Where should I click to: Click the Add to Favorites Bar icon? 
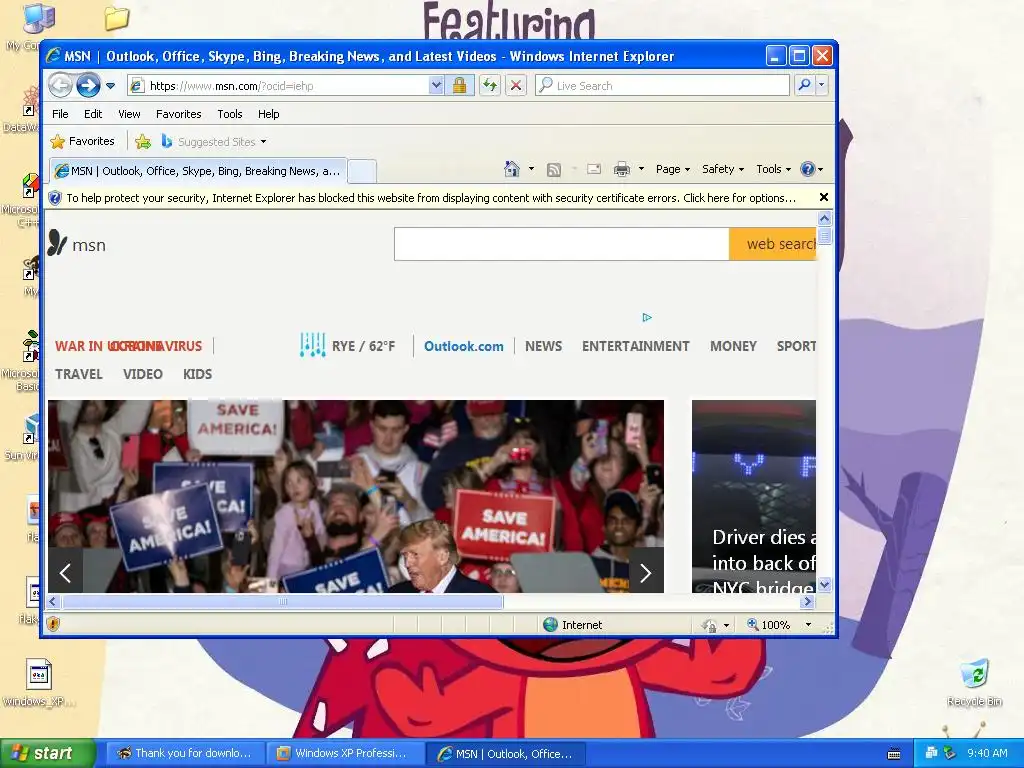(x=143, y=141)
